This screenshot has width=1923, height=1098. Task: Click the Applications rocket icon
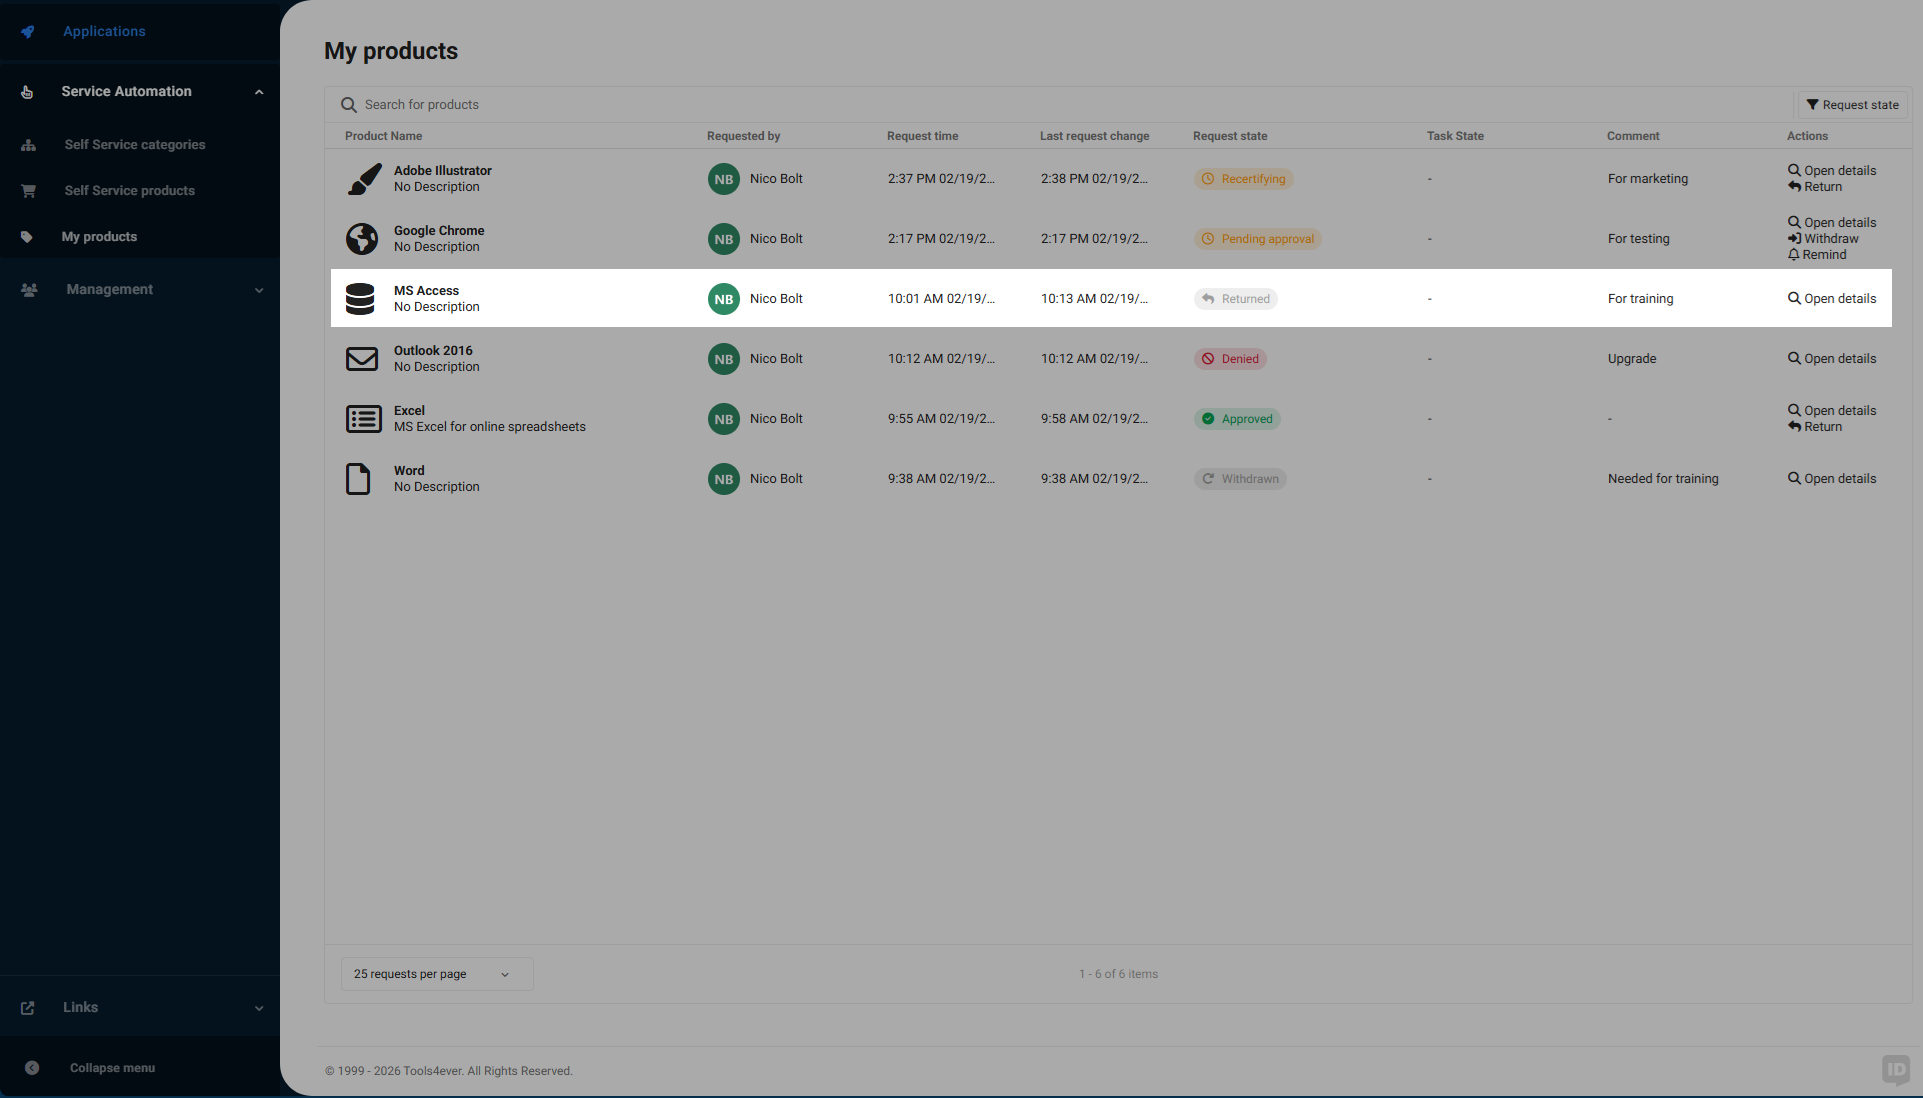click(27, 31)
